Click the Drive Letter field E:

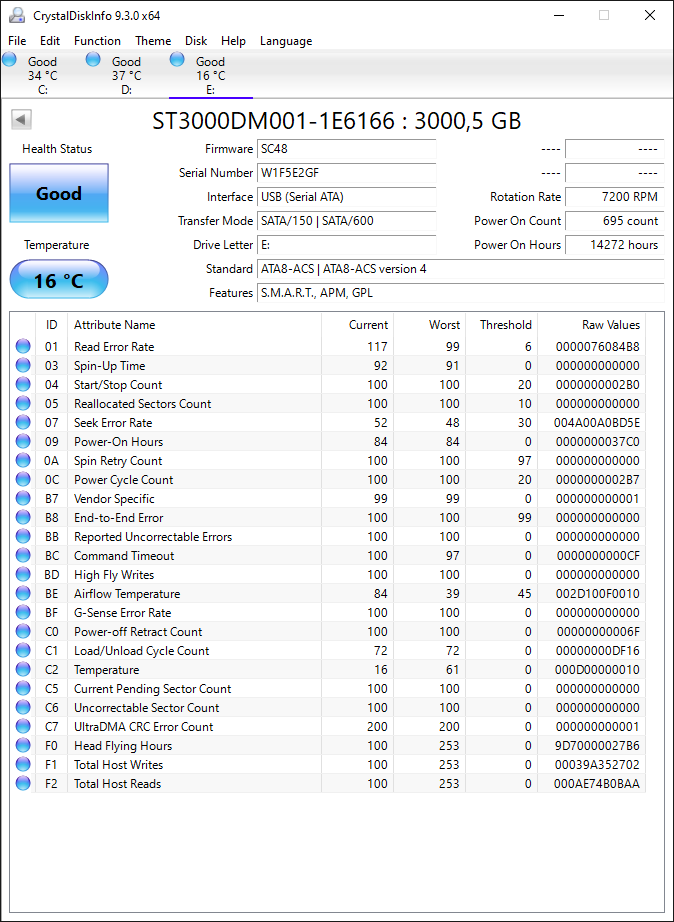coord(346,245)
